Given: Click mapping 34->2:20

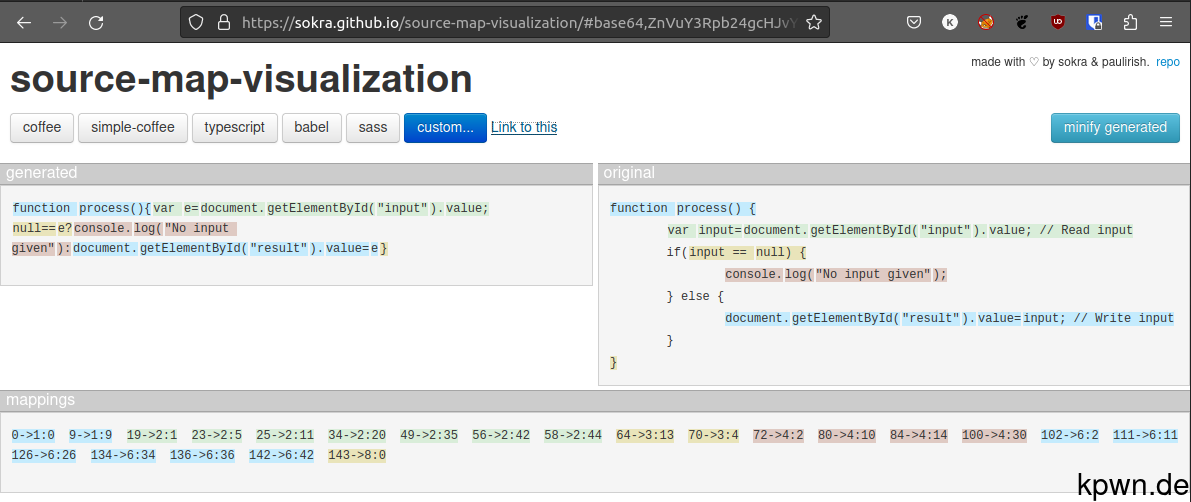Looking at the screenshot, I should click(357, 435).
